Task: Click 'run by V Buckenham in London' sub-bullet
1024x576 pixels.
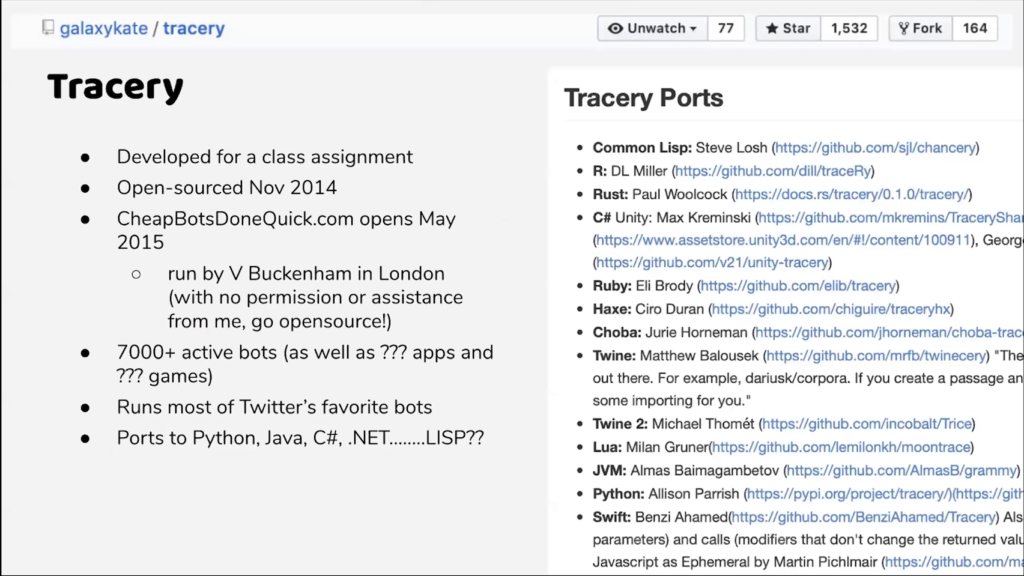Action: pos(306,274)
